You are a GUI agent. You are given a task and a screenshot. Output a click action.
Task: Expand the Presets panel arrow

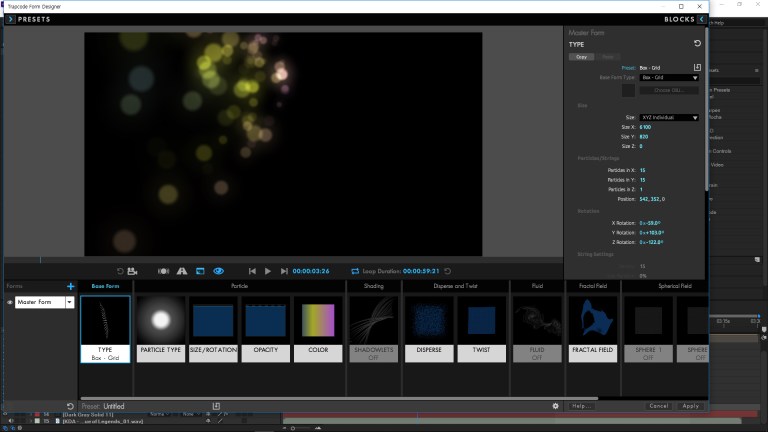pyautogui.click(x=10, y=19)
